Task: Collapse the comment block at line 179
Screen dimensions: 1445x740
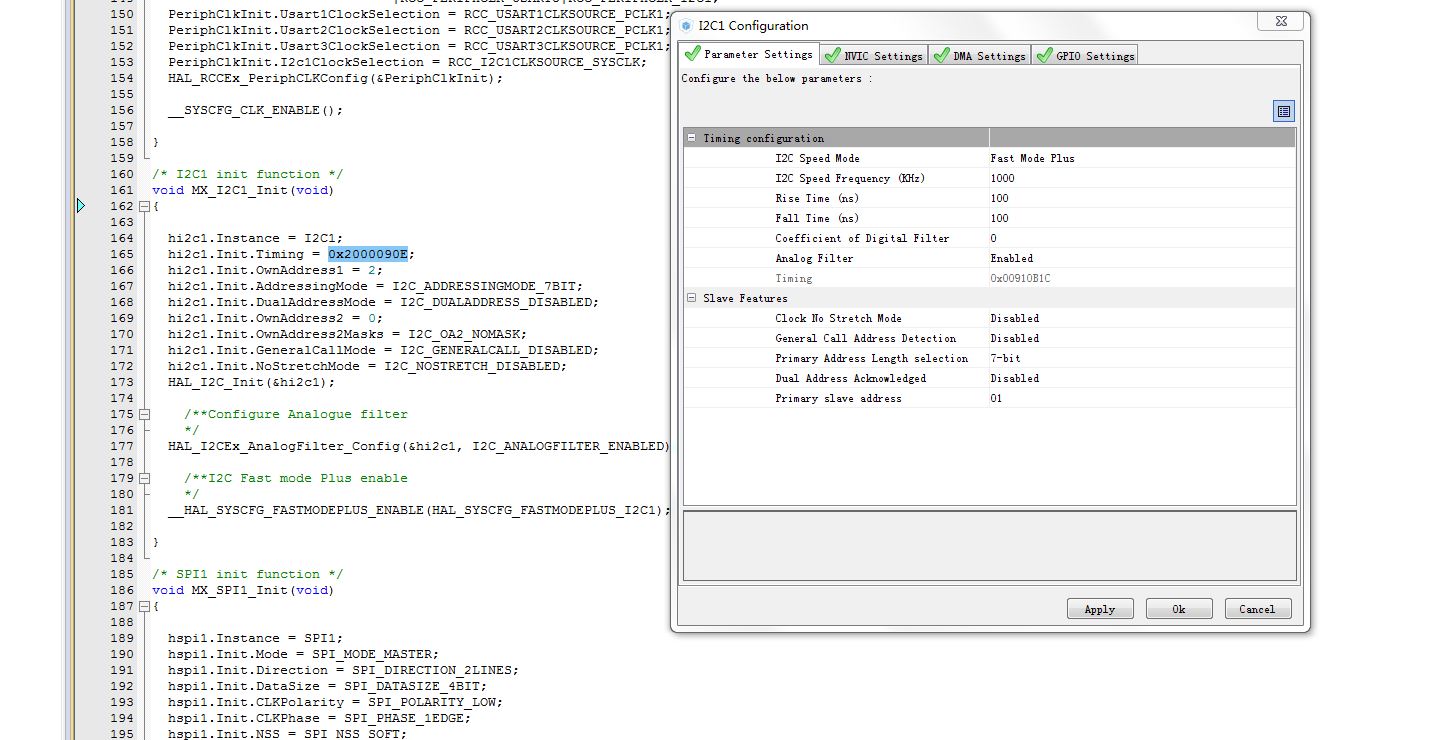Action: coord(145,478)
